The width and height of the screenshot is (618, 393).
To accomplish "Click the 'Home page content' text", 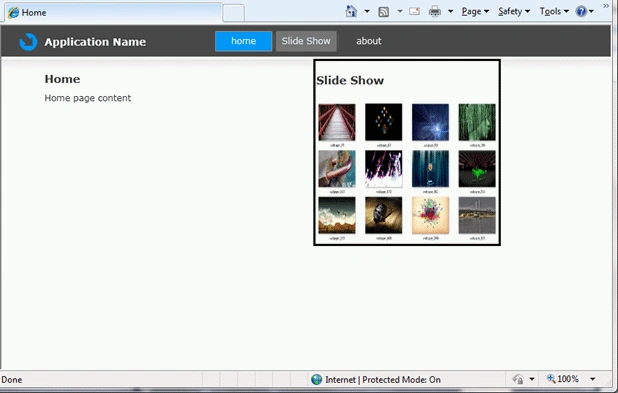I will [87, 98].
